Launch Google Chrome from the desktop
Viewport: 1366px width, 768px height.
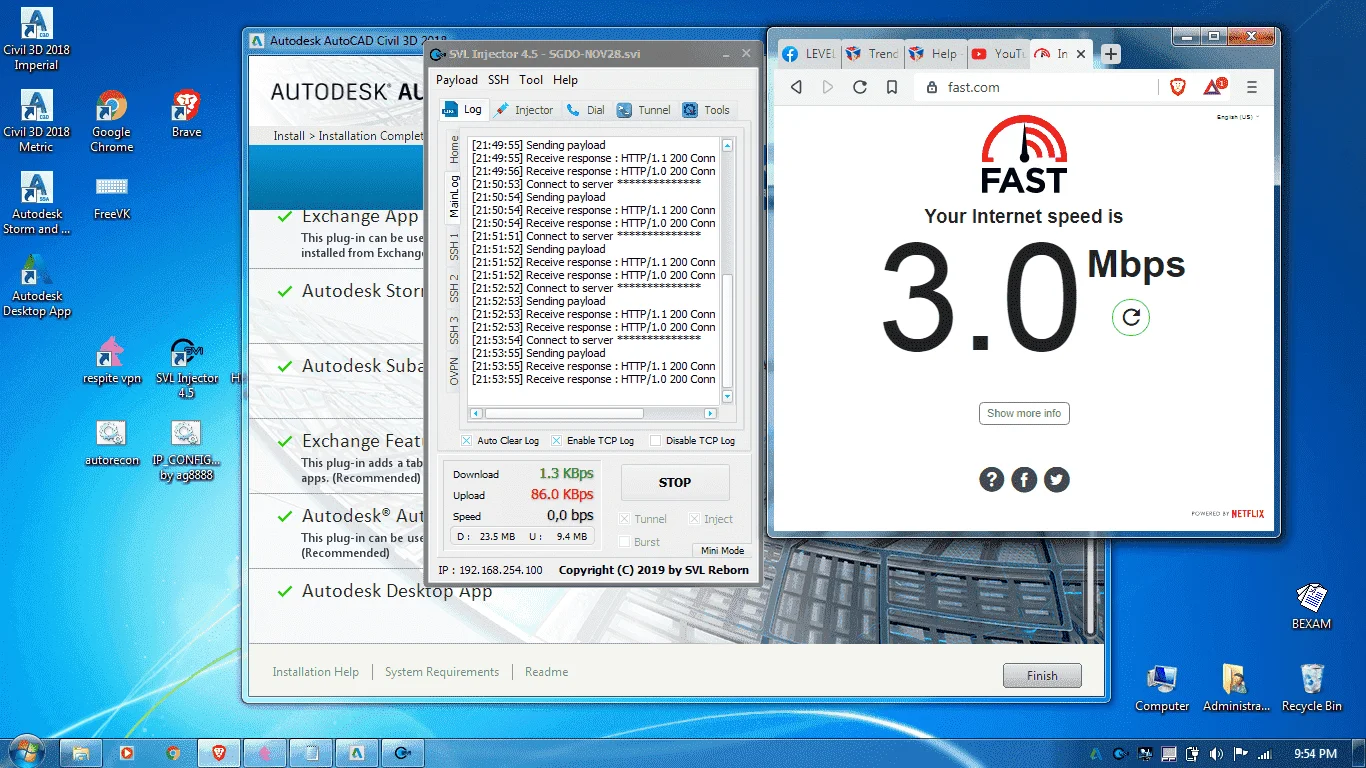[111, 122]
